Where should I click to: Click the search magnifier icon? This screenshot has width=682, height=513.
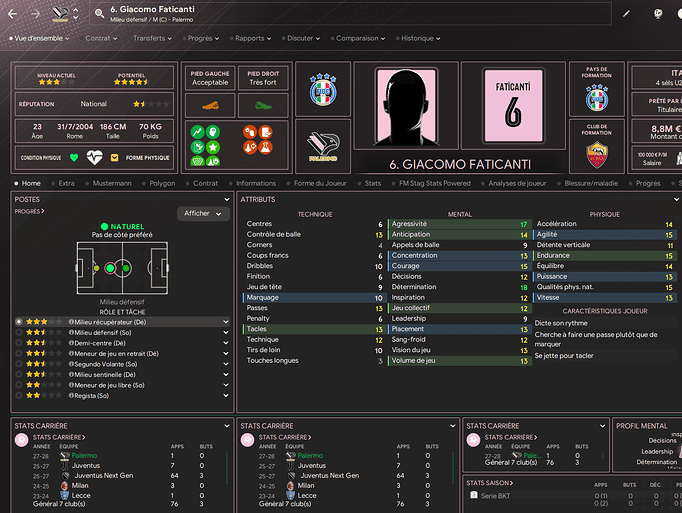[99, 14]
